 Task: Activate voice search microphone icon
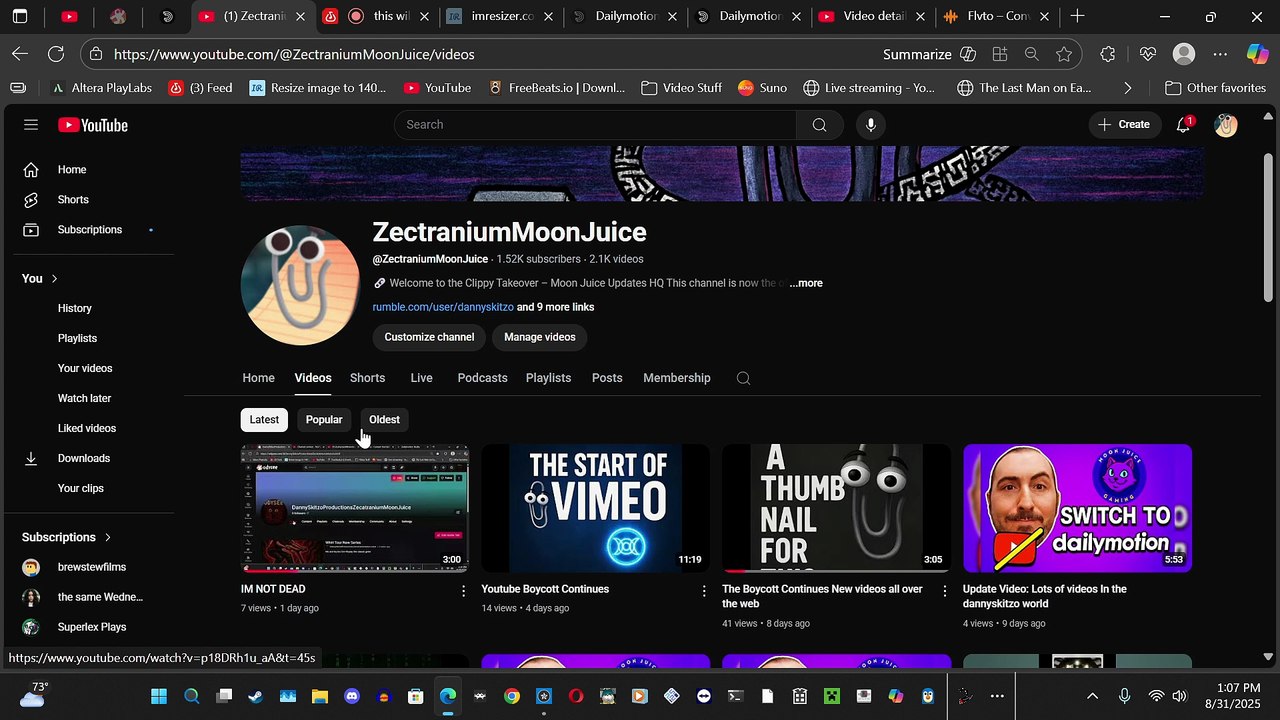click(x=871, y=125)
